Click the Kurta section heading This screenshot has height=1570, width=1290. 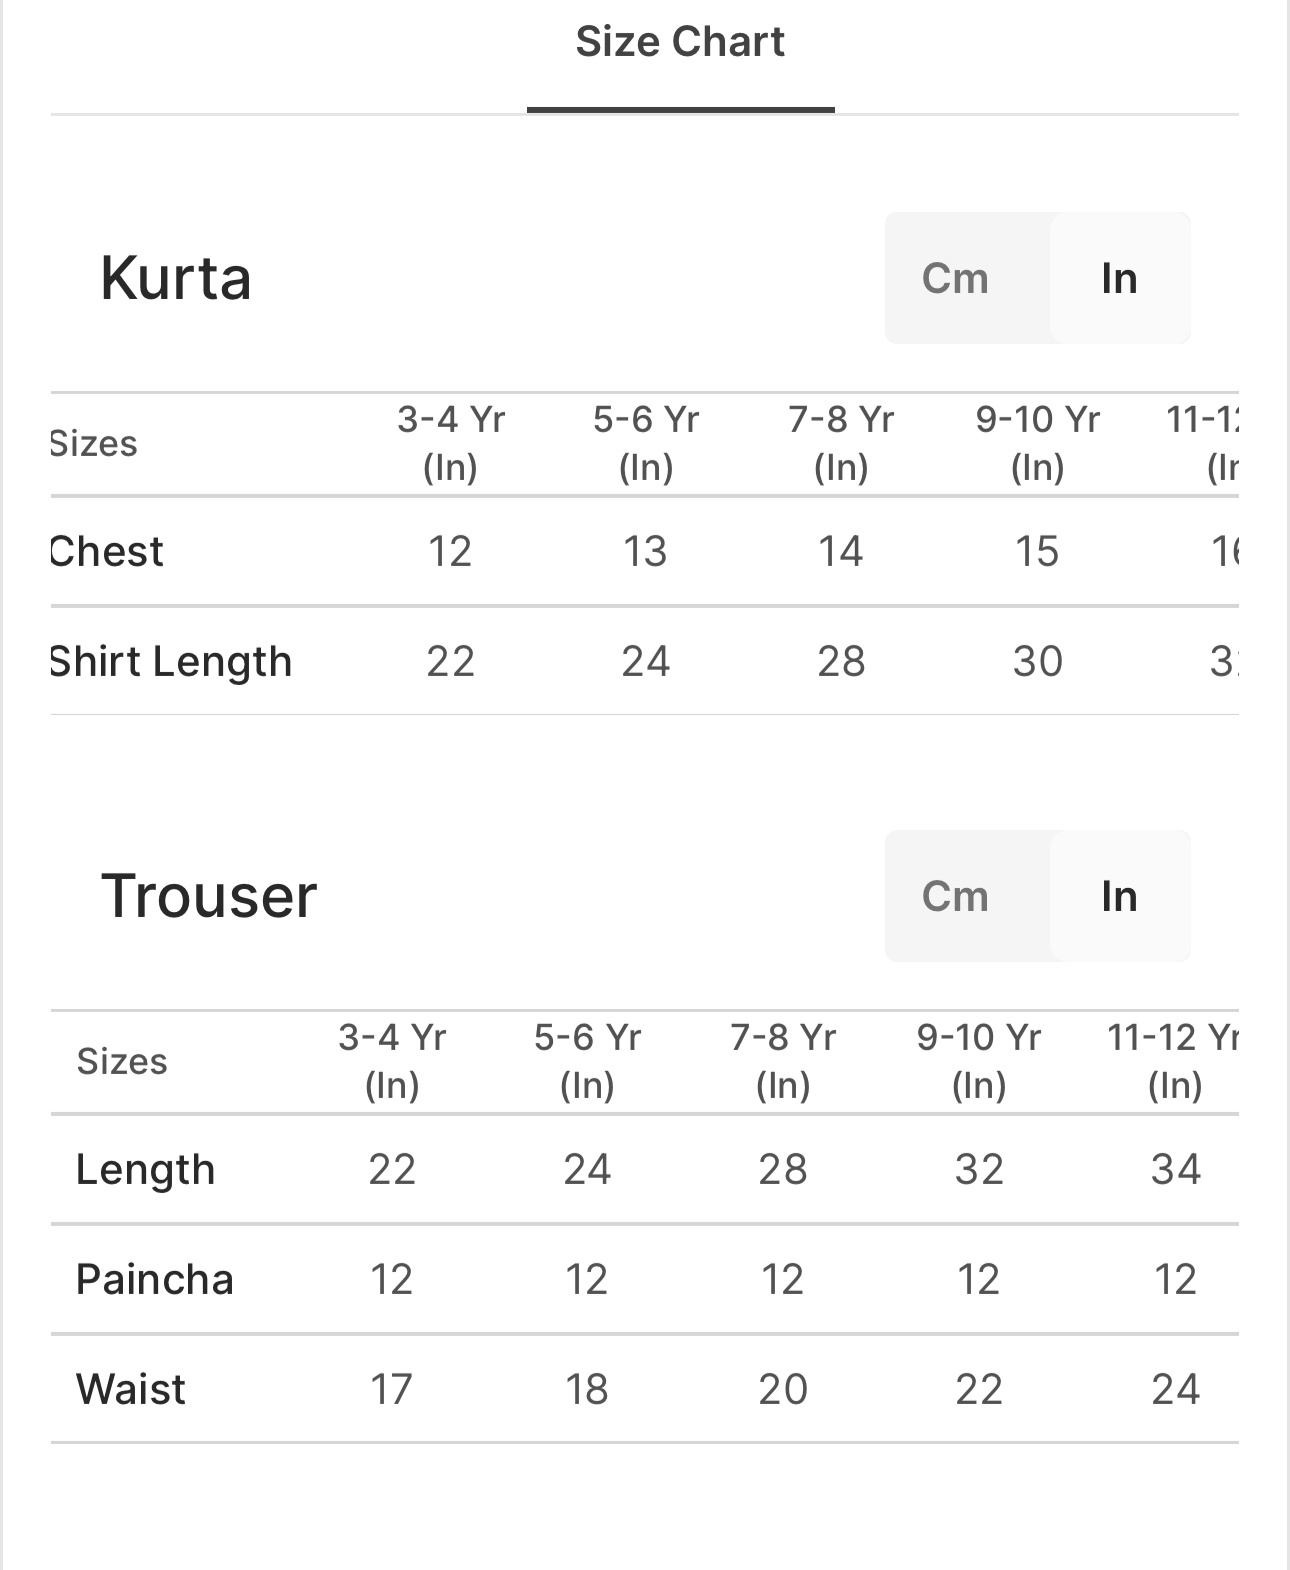point(175,278)
